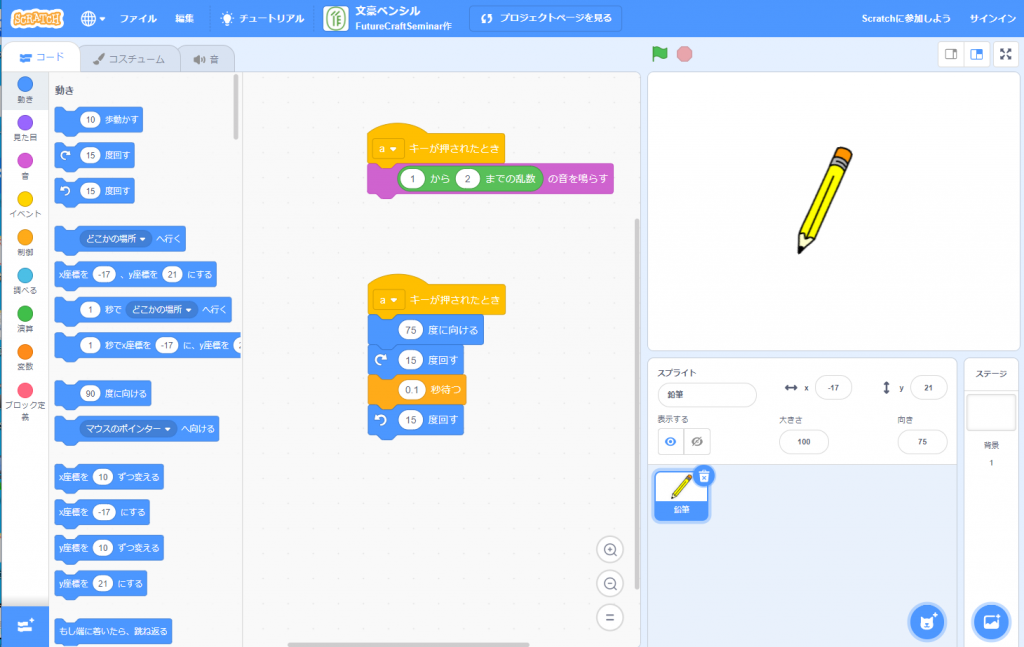
Task: Open the globe language dropdown
Action: pos(93,19)
